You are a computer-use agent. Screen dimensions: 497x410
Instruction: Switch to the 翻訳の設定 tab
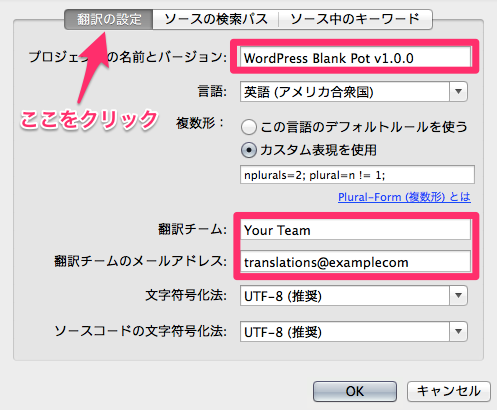(109, 19)
